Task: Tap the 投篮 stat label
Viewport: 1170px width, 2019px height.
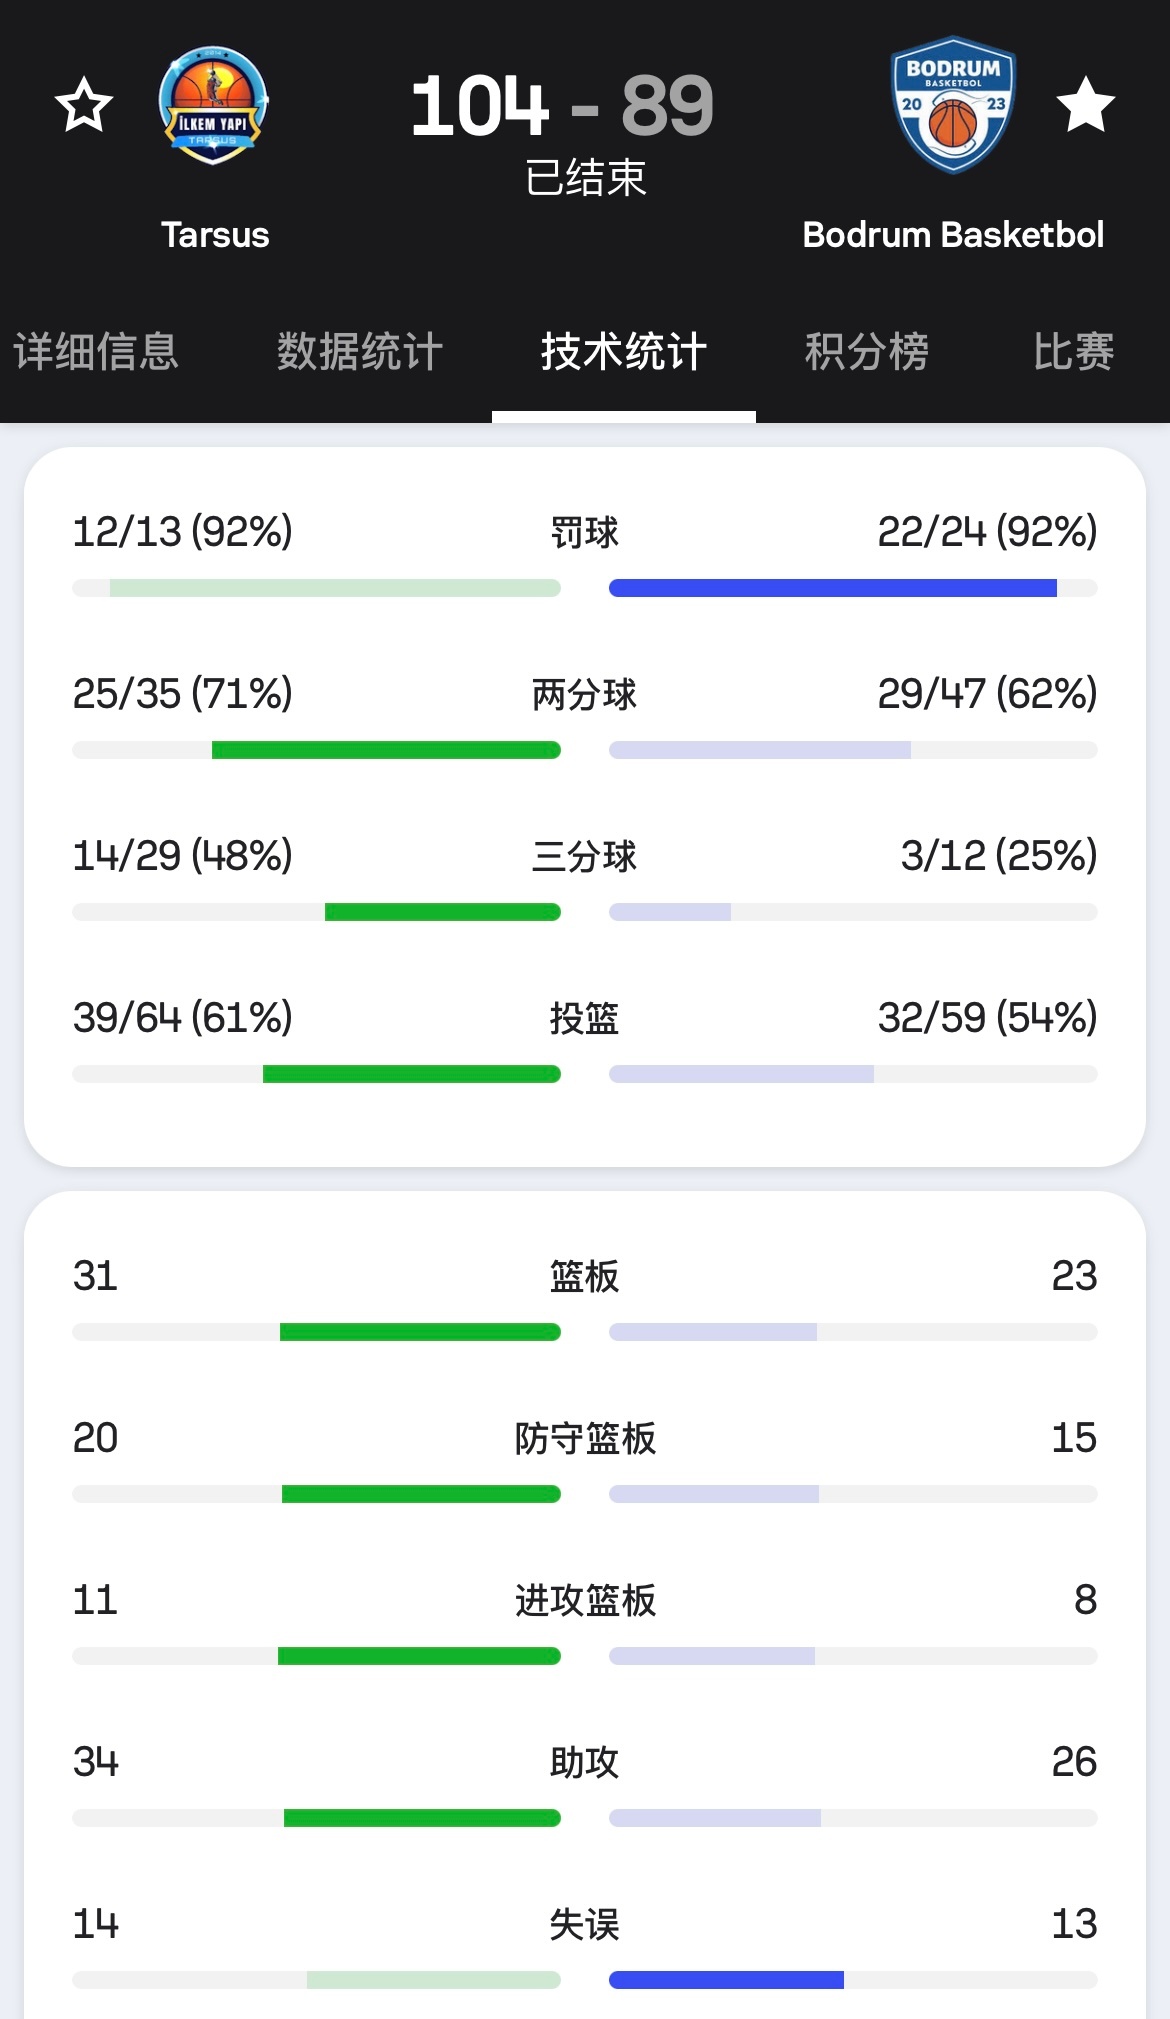Action: (x=585, y=1019)
